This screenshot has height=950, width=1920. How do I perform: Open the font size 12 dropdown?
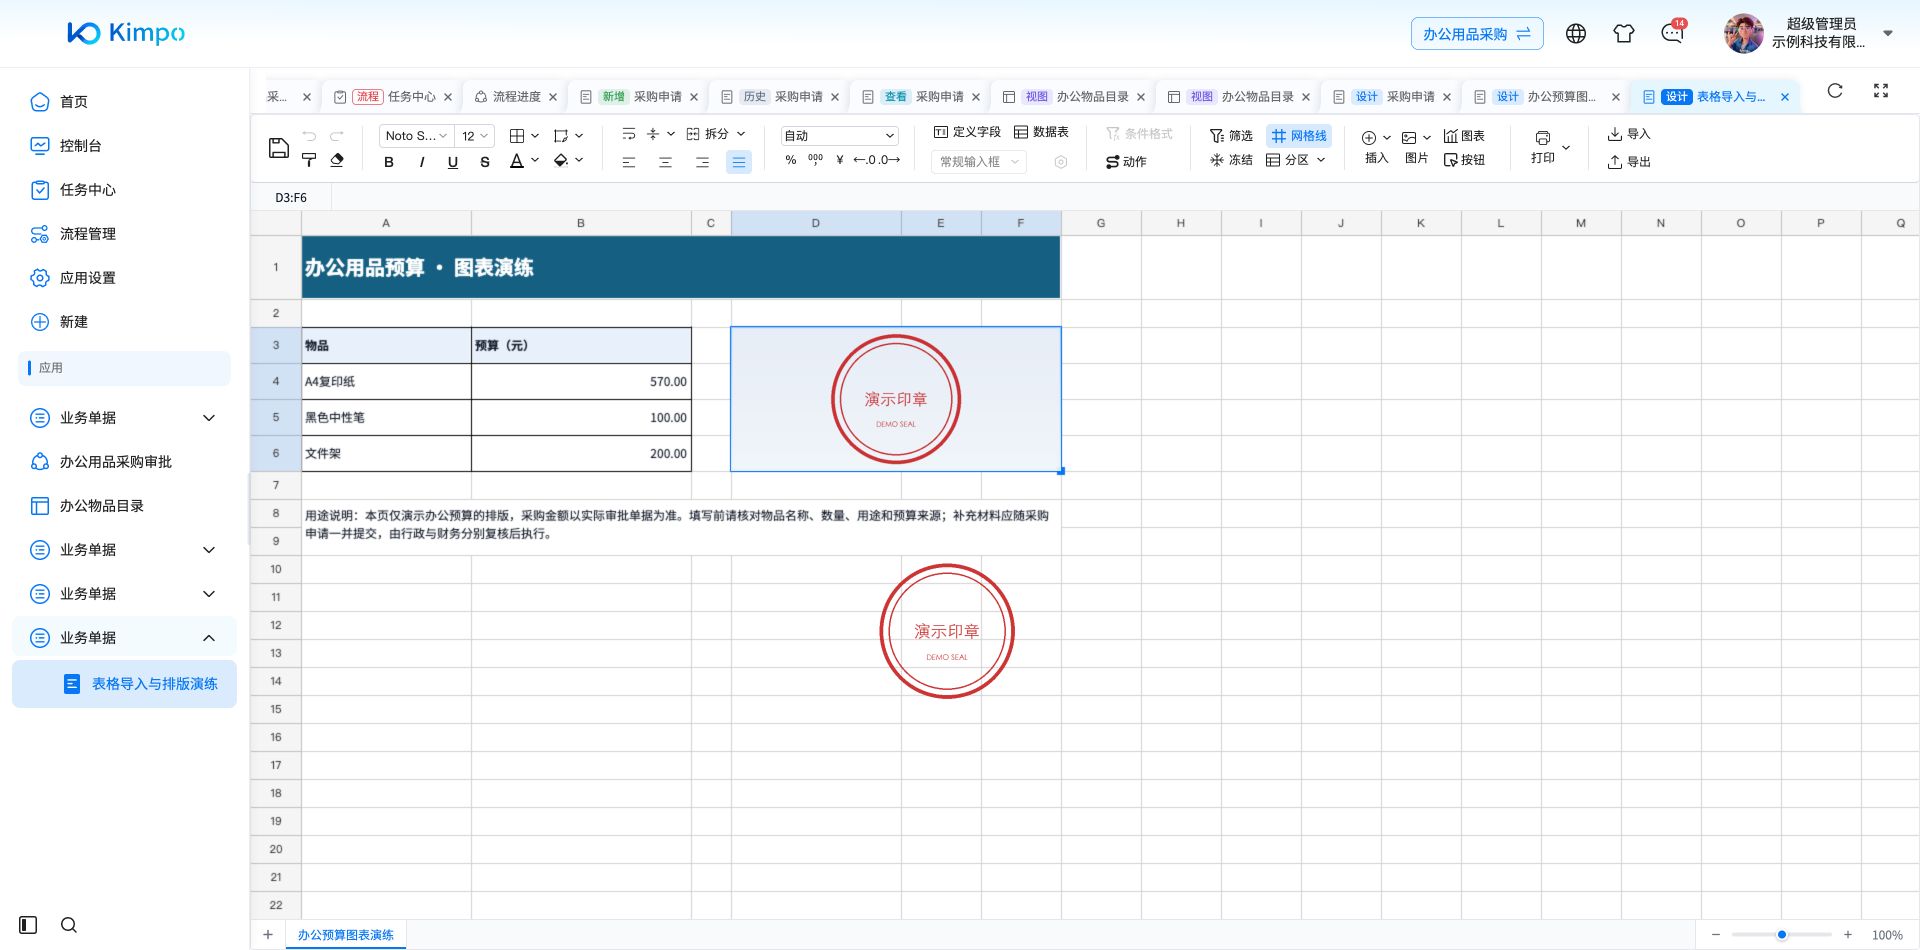[x=475, y=136]
